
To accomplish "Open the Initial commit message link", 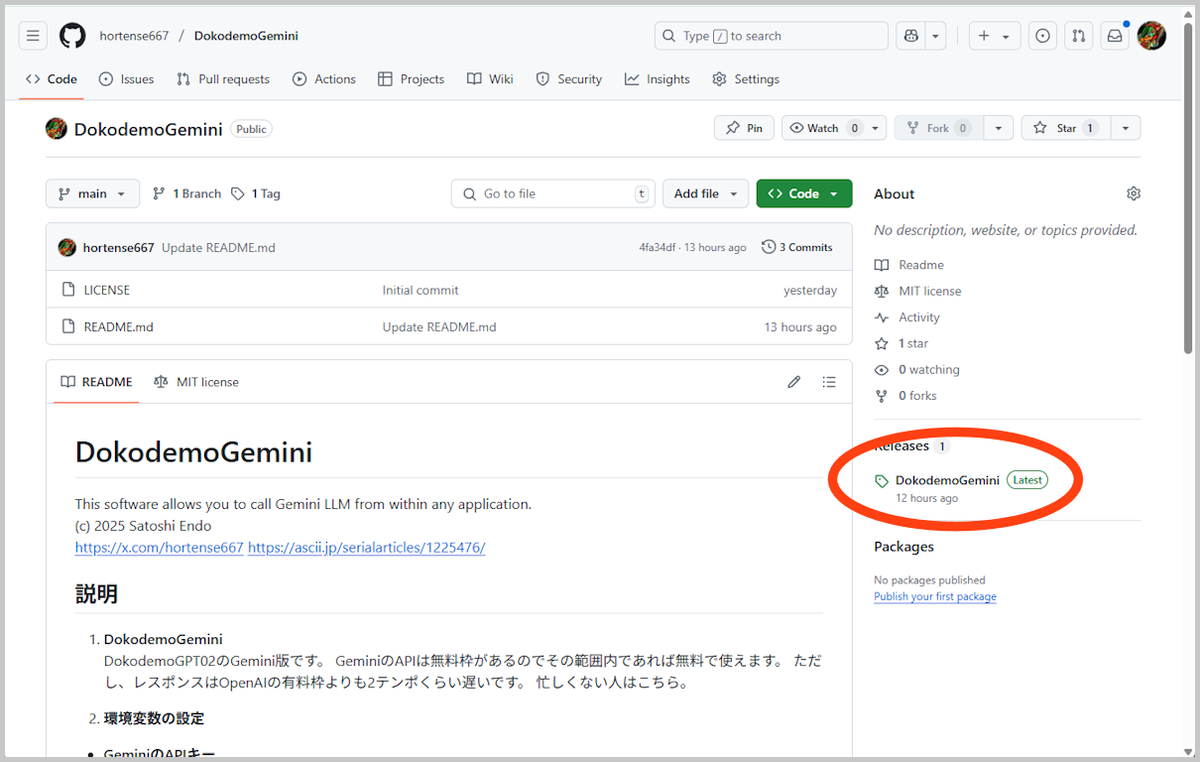I will [420, 290].
